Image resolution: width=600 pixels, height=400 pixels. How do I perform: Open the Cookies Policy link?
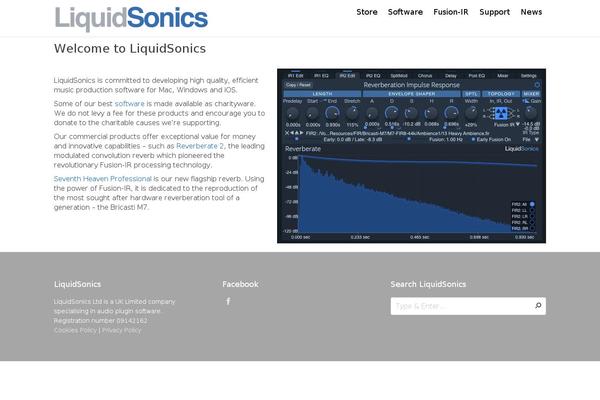75,330
